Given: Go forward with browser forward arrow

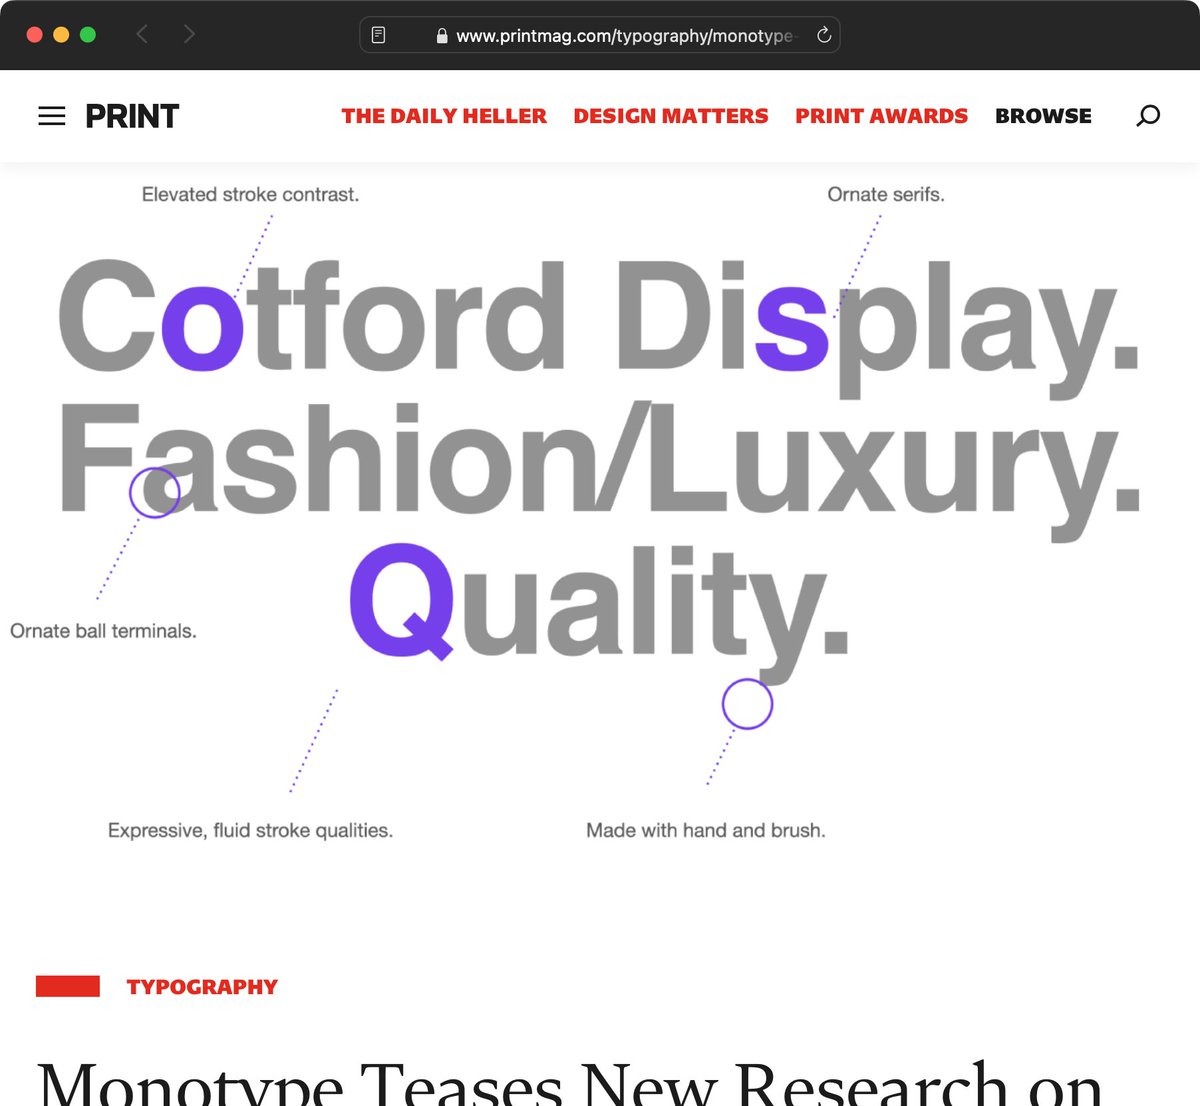Looking at the screenshot, I should [189, 35].
